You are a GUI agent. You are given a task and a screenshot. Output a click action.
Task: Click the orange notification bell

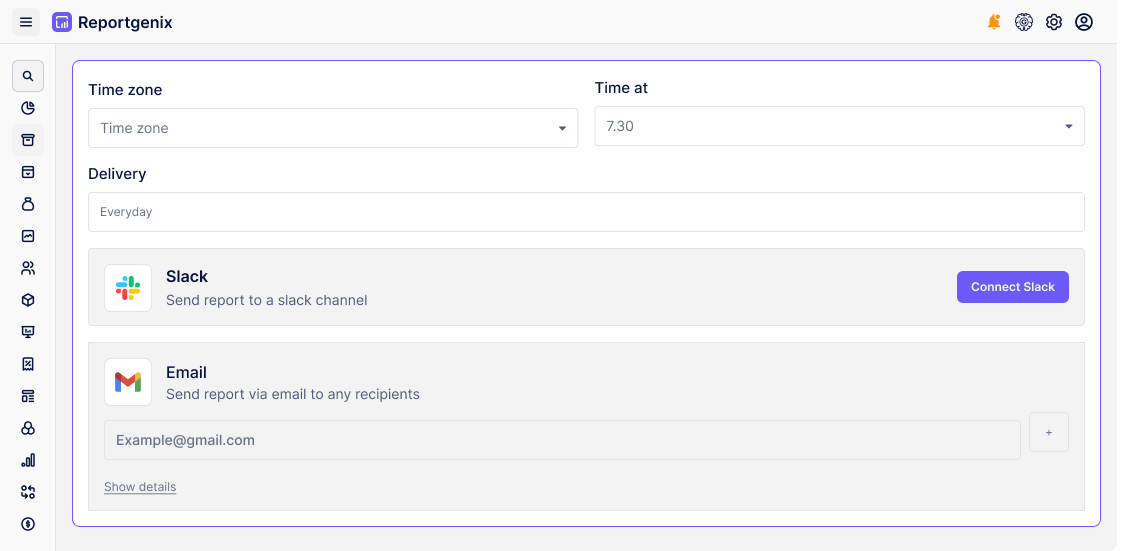tap(994, 22)
